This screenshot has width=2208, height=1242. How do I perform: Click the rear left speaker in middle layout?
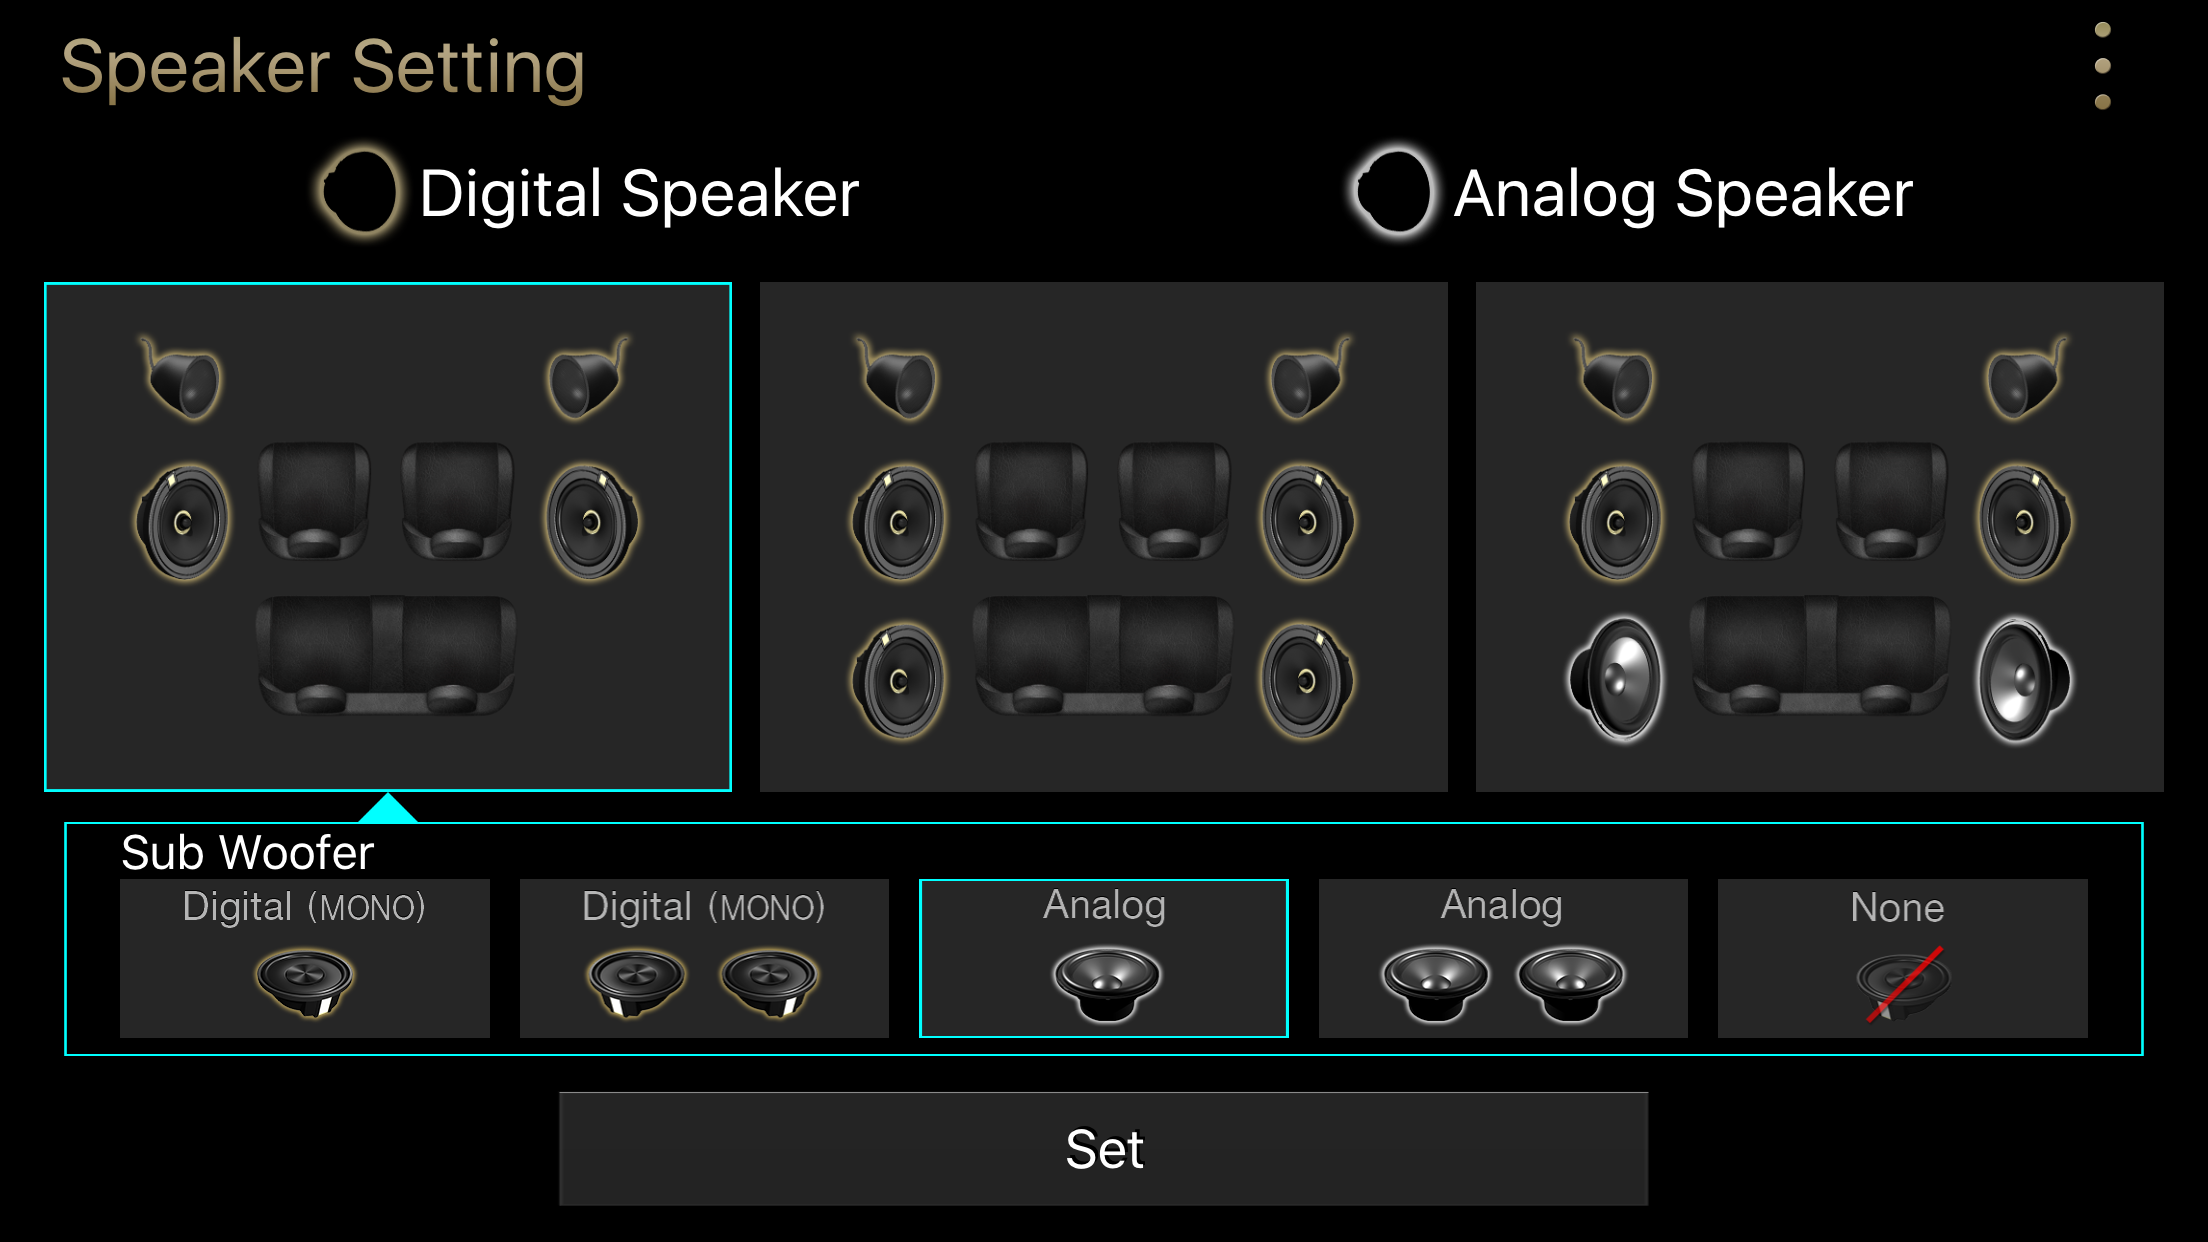click(899, 681)
